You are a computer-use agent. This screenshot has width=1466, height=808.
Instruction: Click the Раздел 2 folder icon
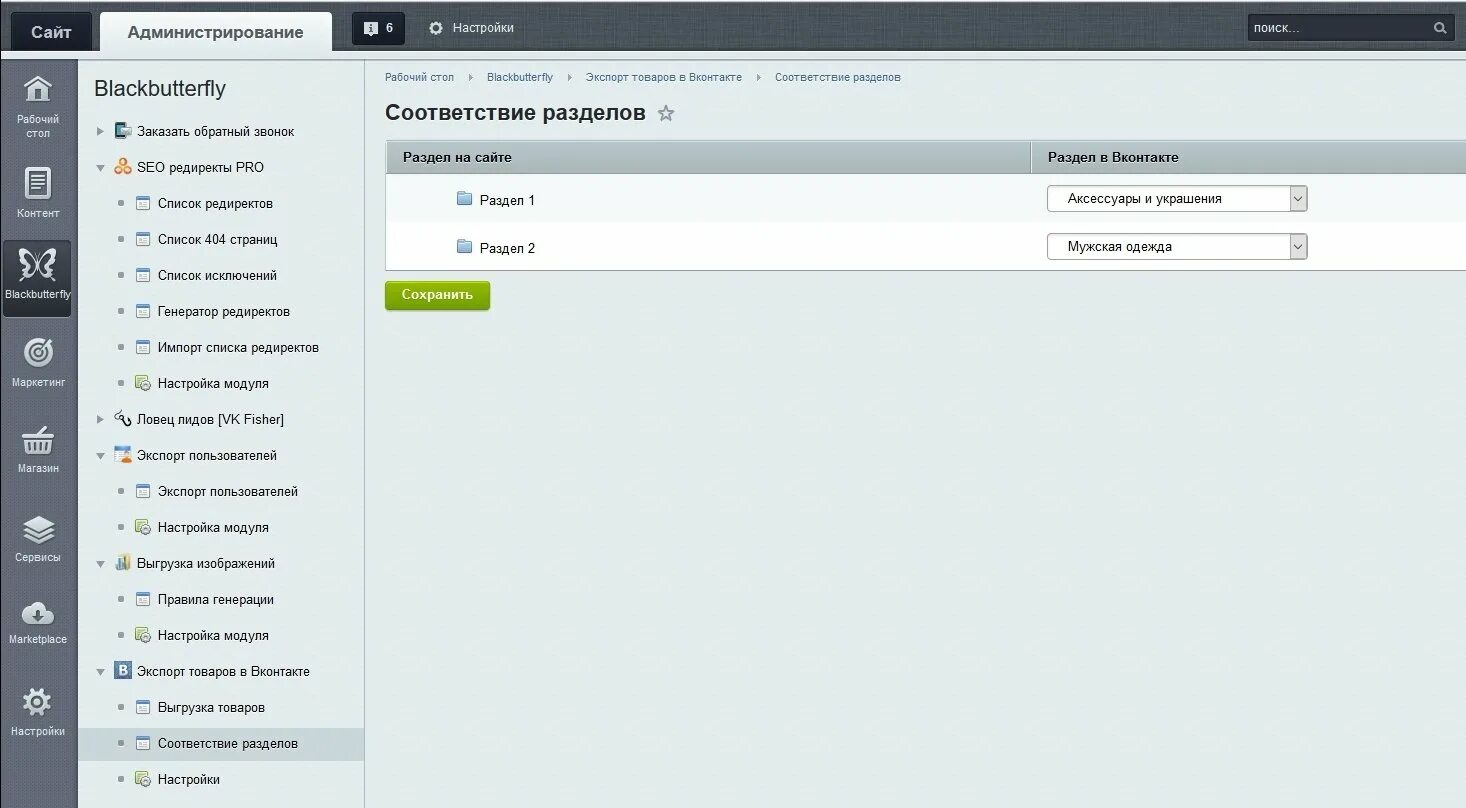(464, 246)
